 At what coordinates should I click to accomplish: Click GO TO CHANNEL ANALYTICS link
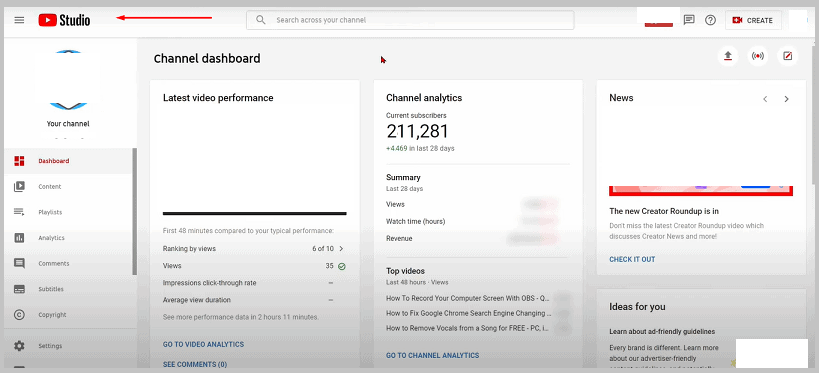432,355
